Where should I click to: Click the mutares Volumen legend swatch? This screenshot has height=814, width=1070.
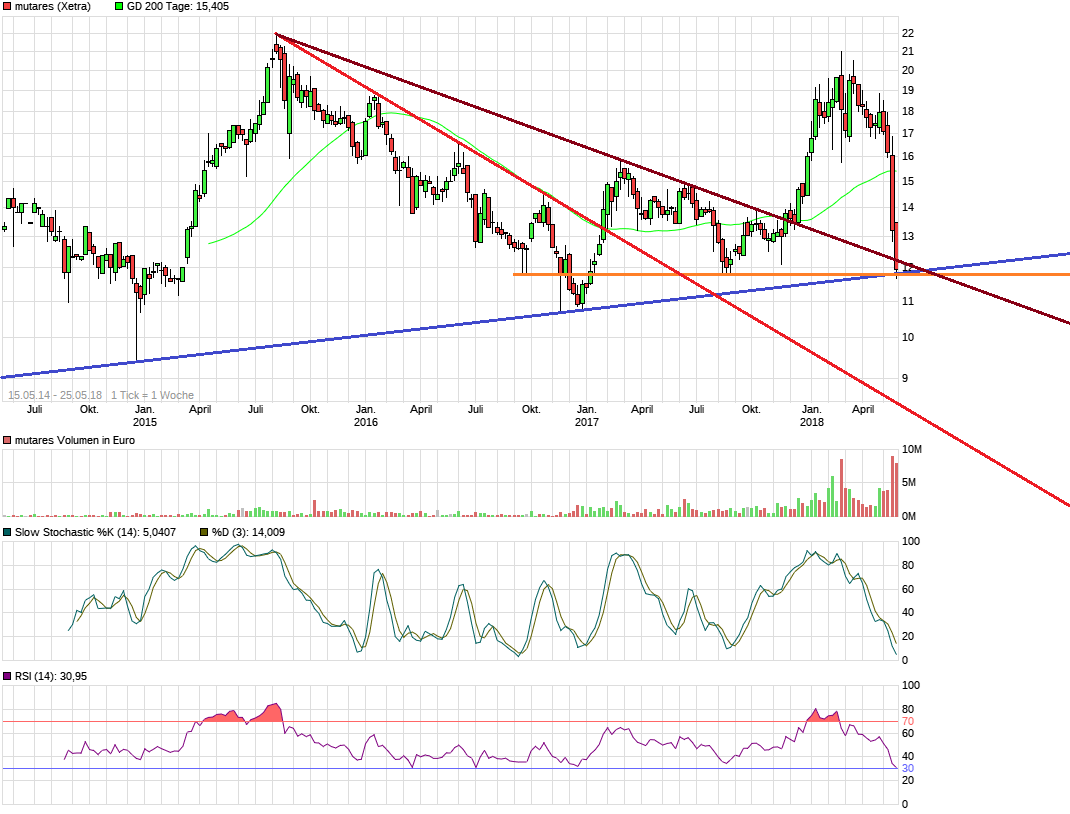8,440
